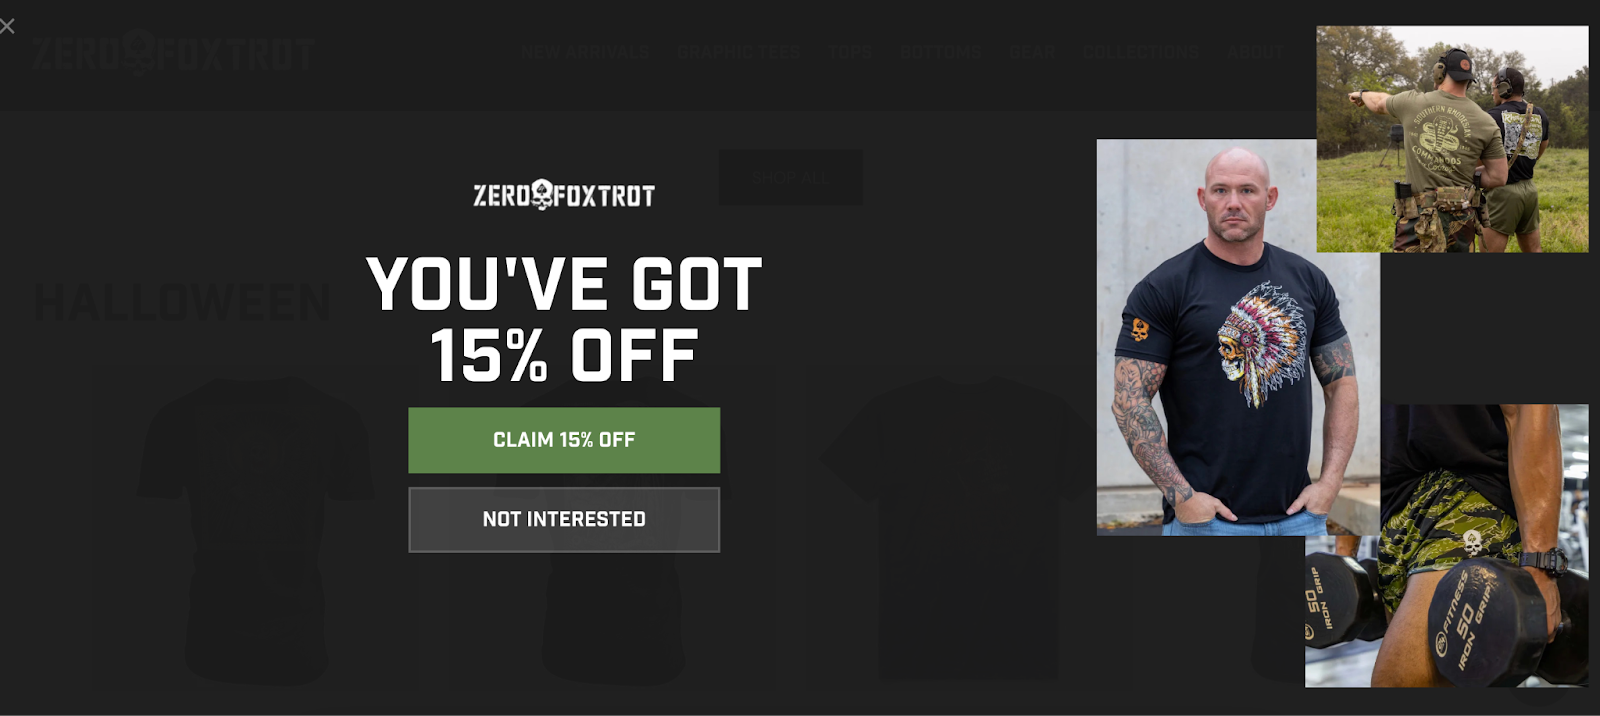
Task: Dismiss offer with Not Interested button
Action: click(564, 520)
